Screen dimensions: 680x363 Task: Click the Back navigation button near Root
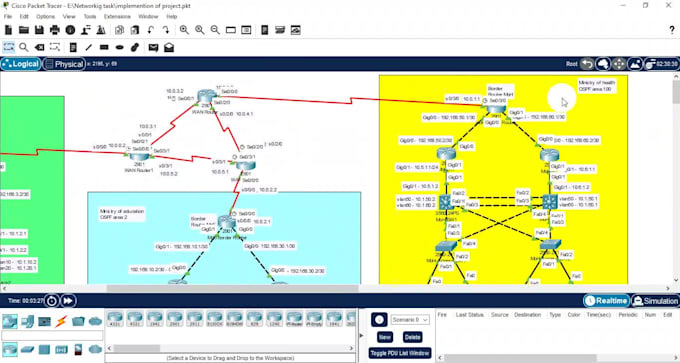coord(587,64)
